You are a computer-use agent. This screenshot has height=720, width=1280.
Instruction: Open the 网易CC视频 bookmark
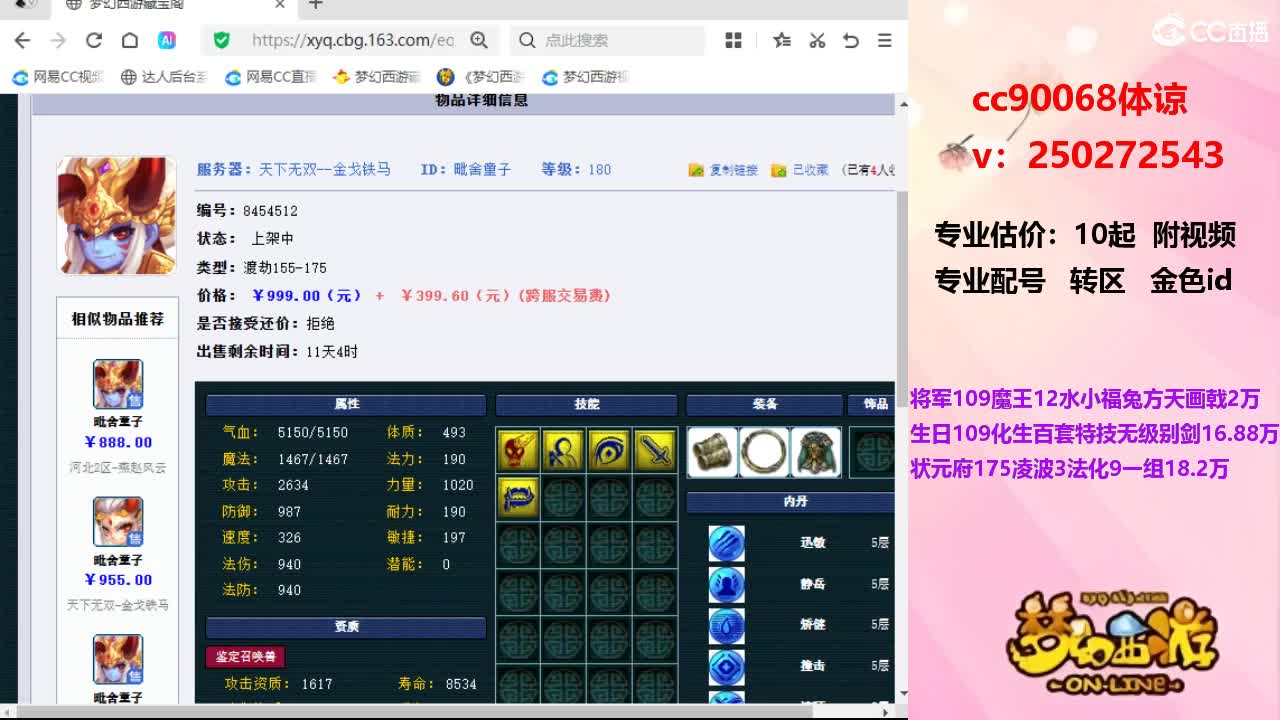pyautogui.click(x=58, y=77)
